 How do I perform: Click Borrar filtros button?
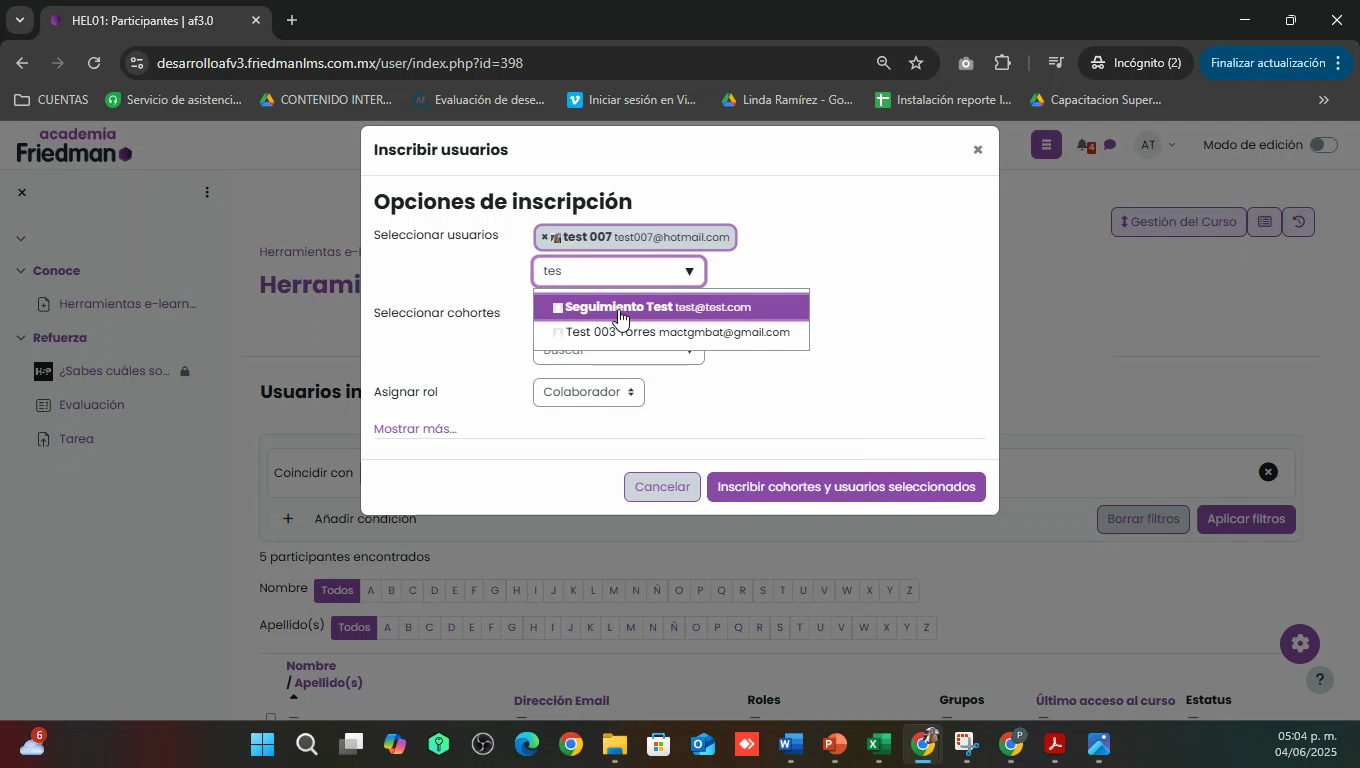tap(1143, 519)
